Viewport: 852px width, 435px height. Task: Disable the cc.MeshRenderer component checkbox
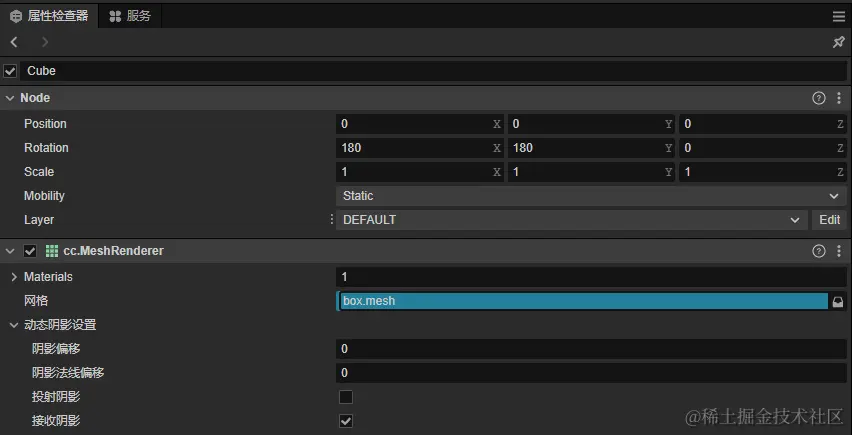tap(30, 251)
